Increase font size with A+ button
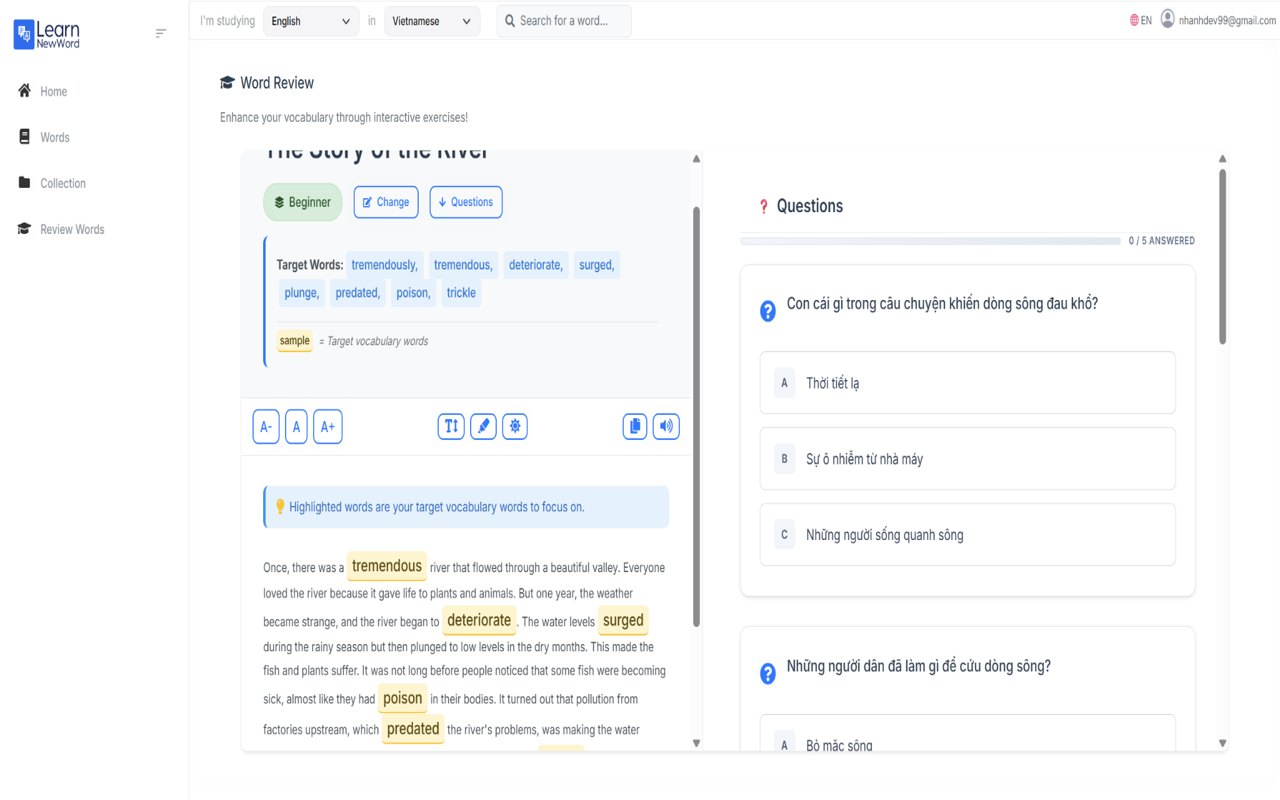The height and width of the screenshot is (800, 1280). tap(328, 427)
